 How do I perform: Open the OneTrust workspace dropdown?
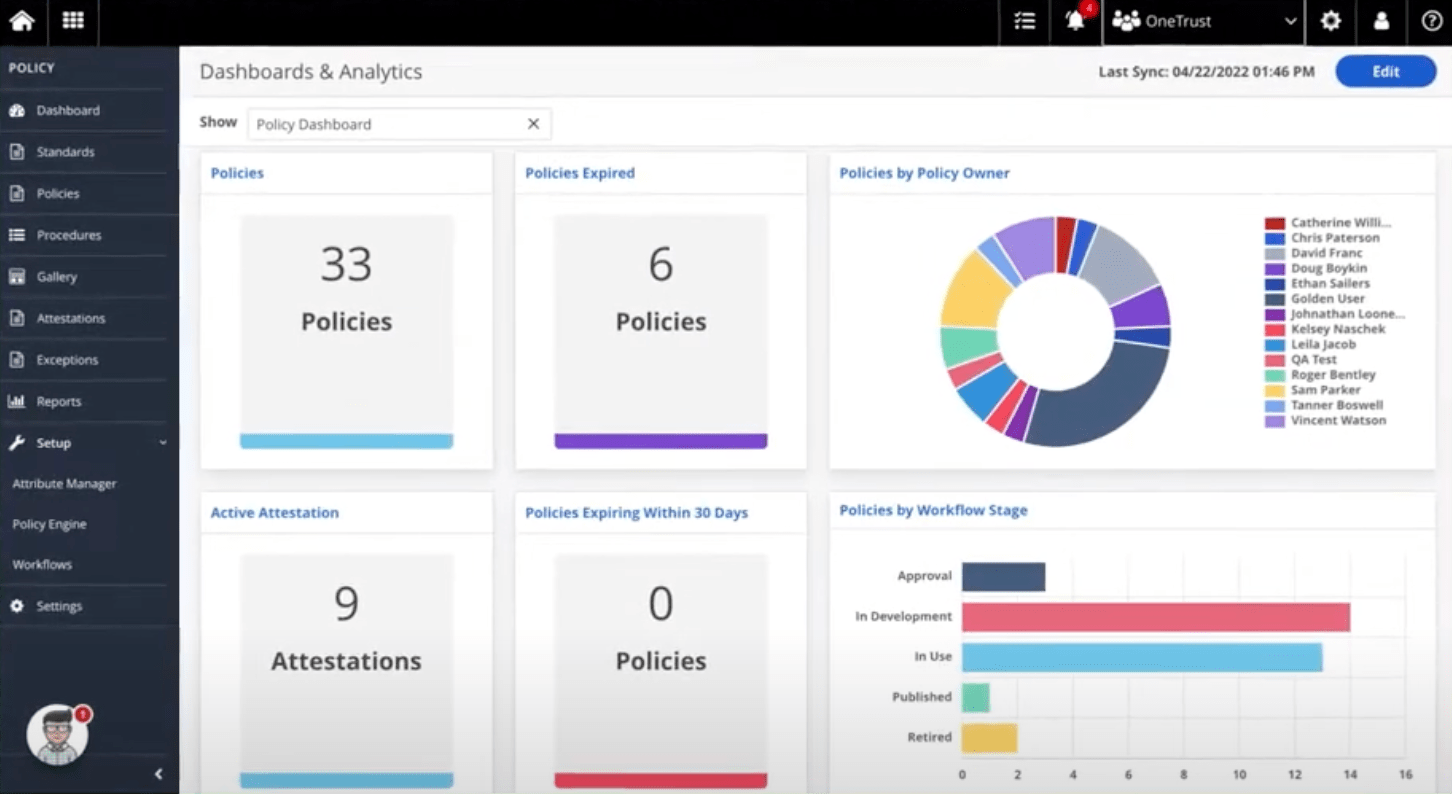1200,21
